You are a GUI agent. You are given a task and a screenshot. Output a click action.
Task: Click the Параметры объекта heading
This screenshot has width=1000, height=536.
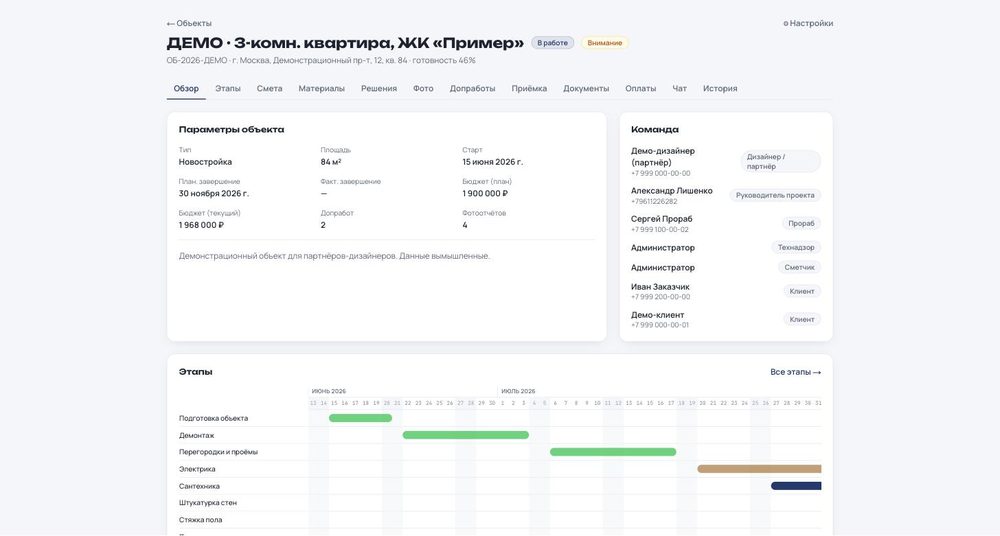(232, 130)
